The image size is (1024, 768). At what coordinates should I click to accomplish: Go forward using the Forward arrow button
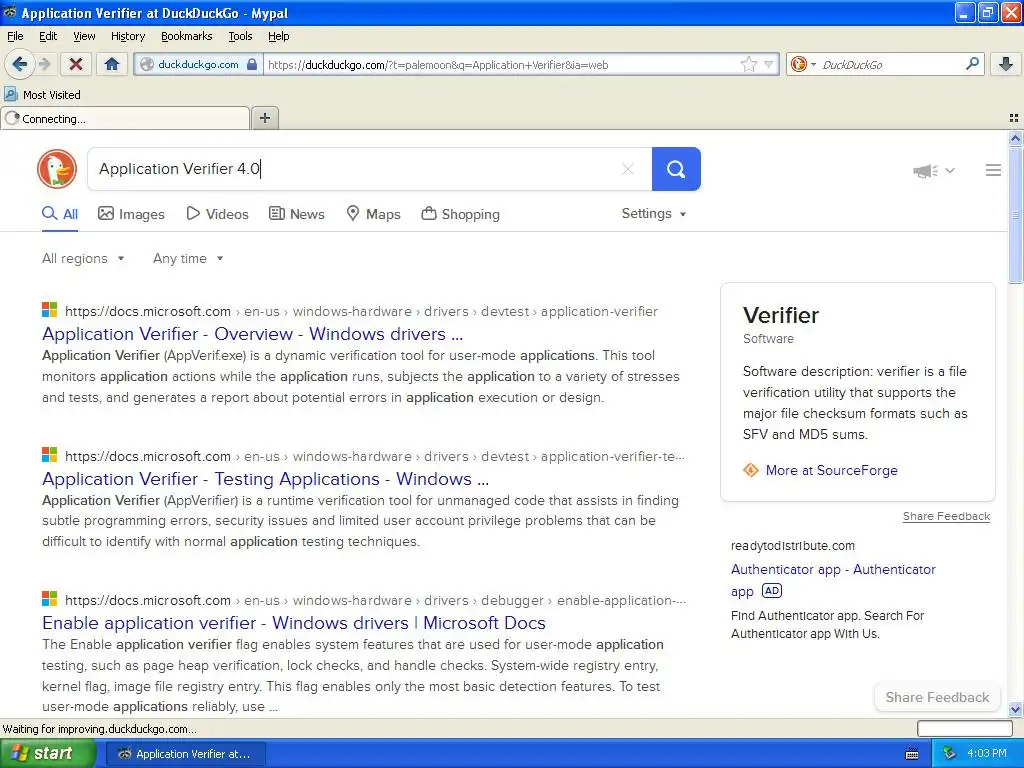(x=44, y=64)
